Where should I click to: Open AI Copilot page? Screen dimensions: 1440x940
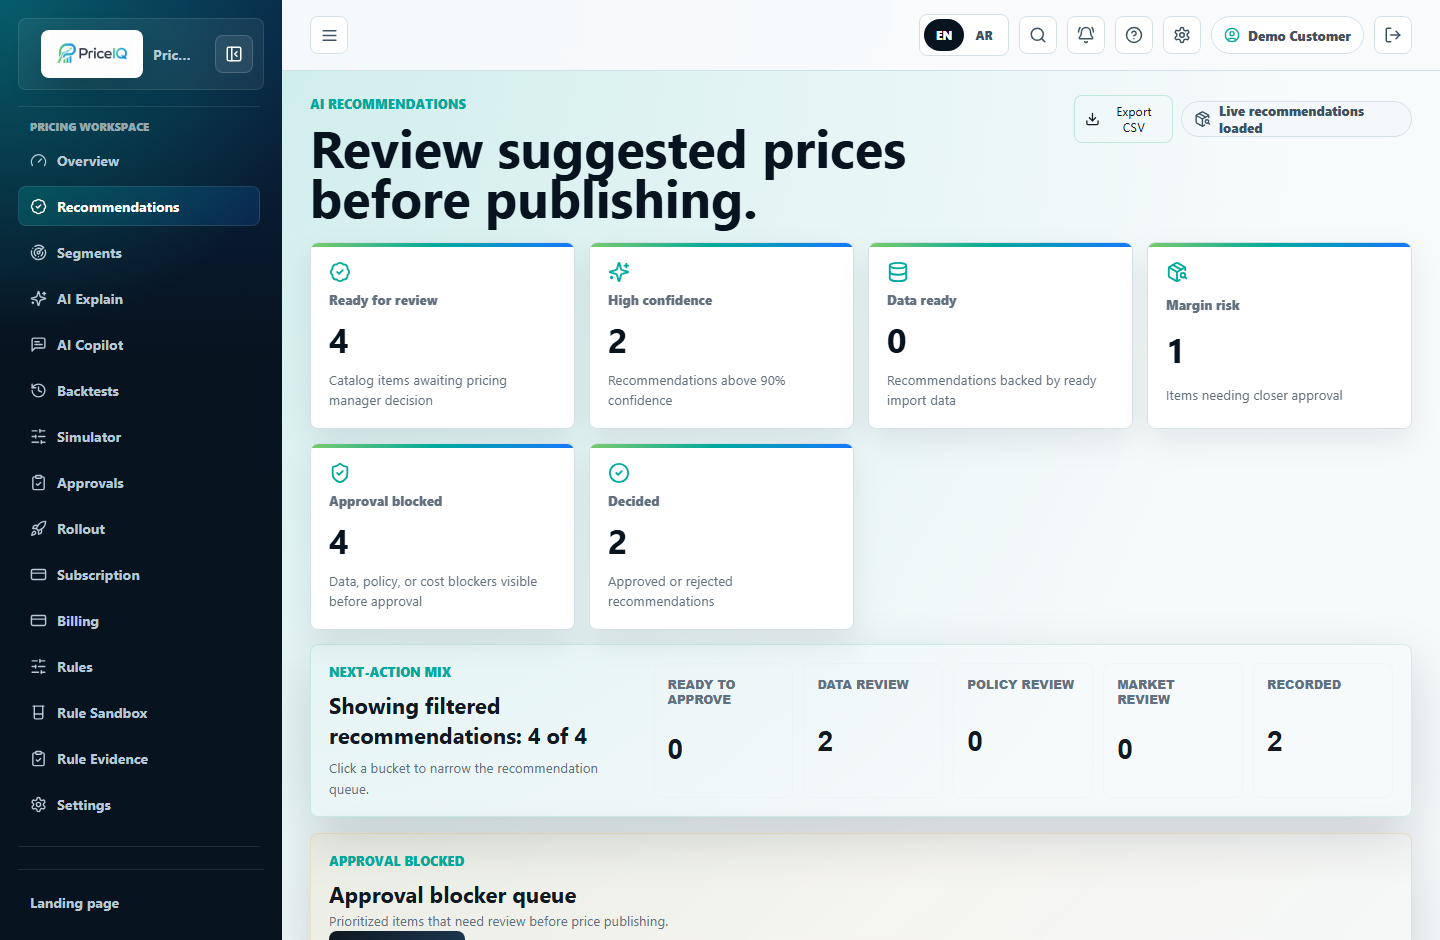[139, 345]
